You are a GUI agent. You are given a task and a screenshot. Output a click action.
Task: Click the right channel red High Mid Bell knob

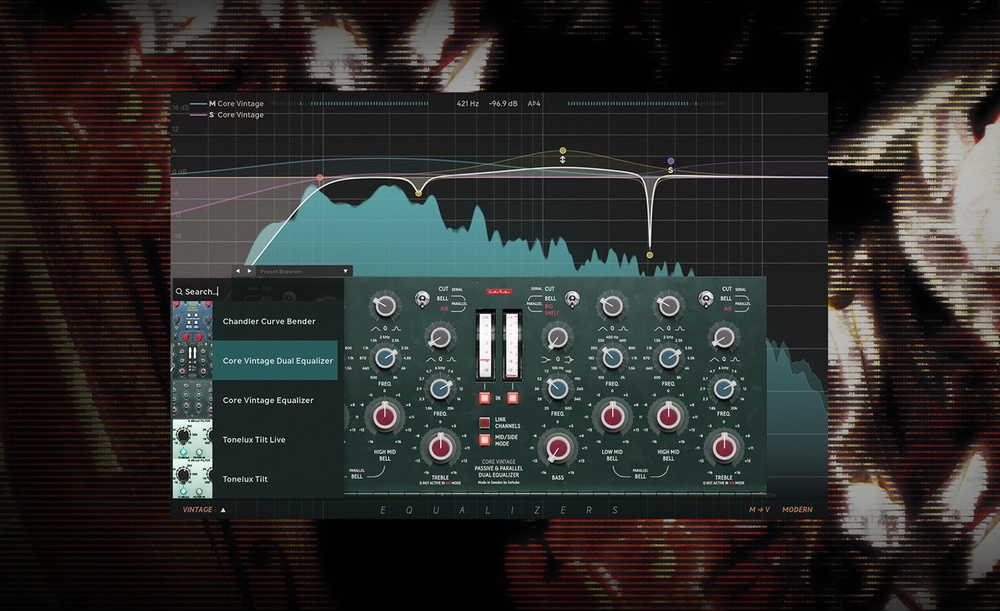668,416
